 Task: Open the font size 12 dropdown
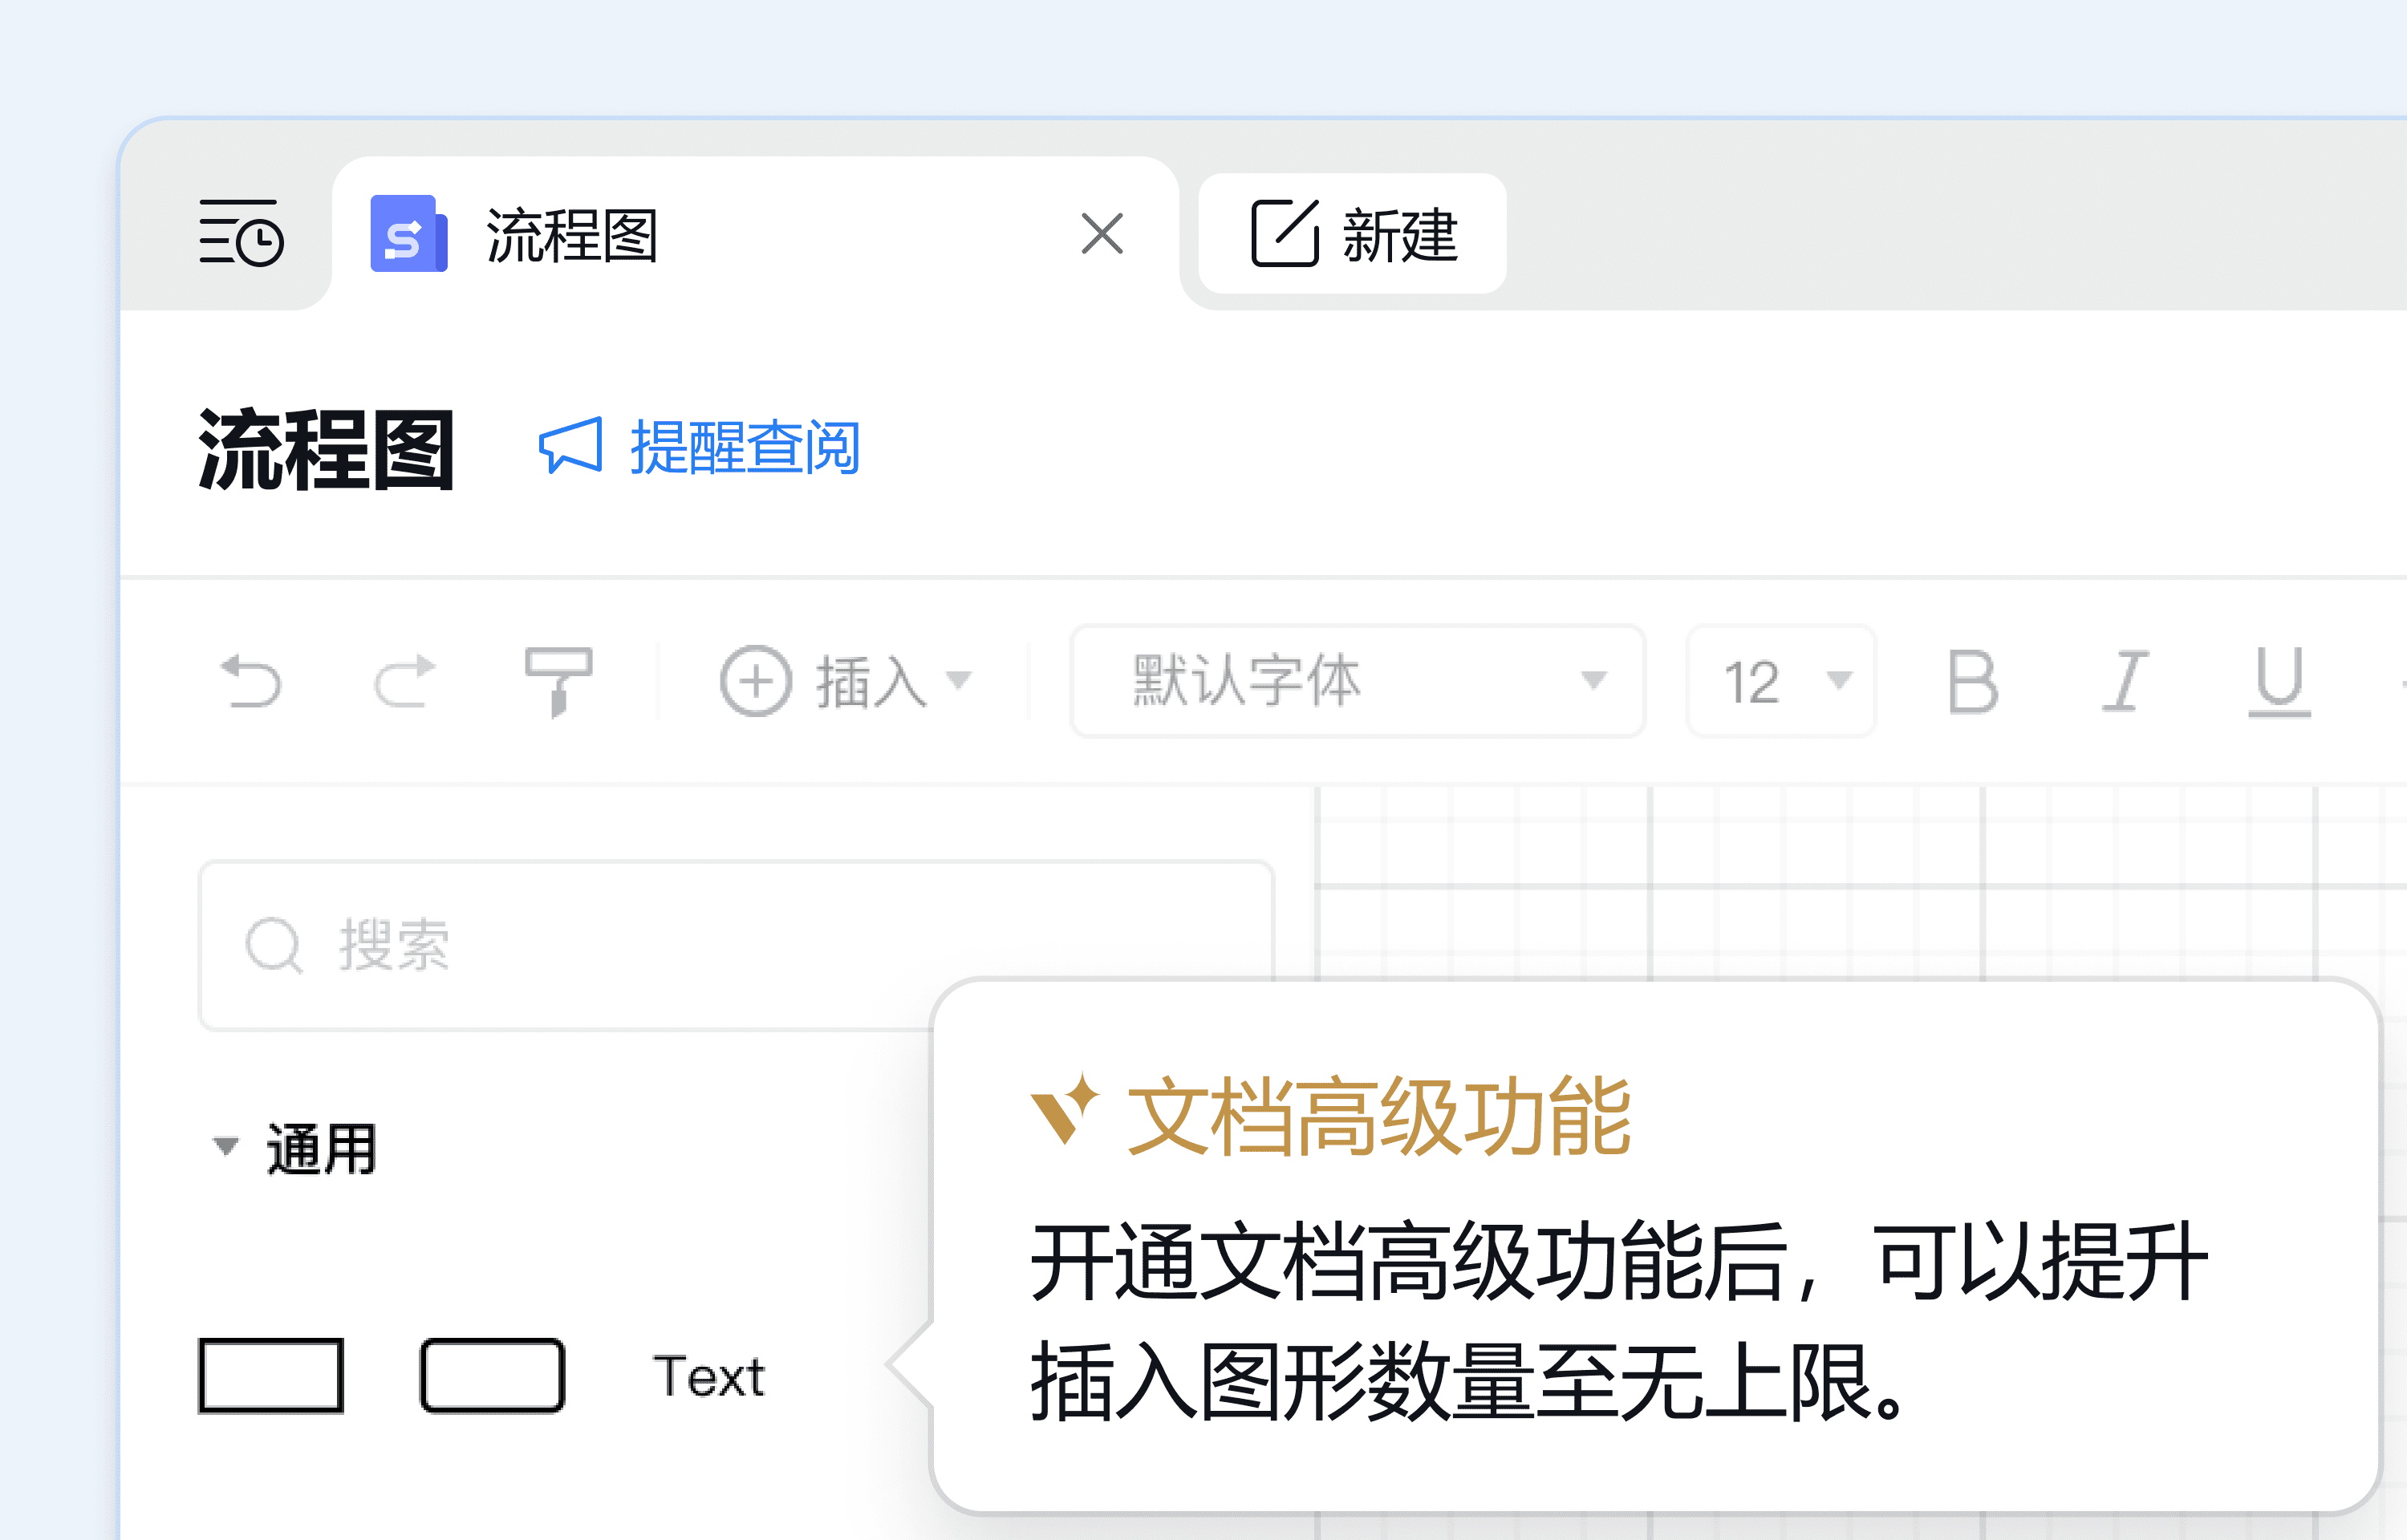click(x=1781, y=681)
